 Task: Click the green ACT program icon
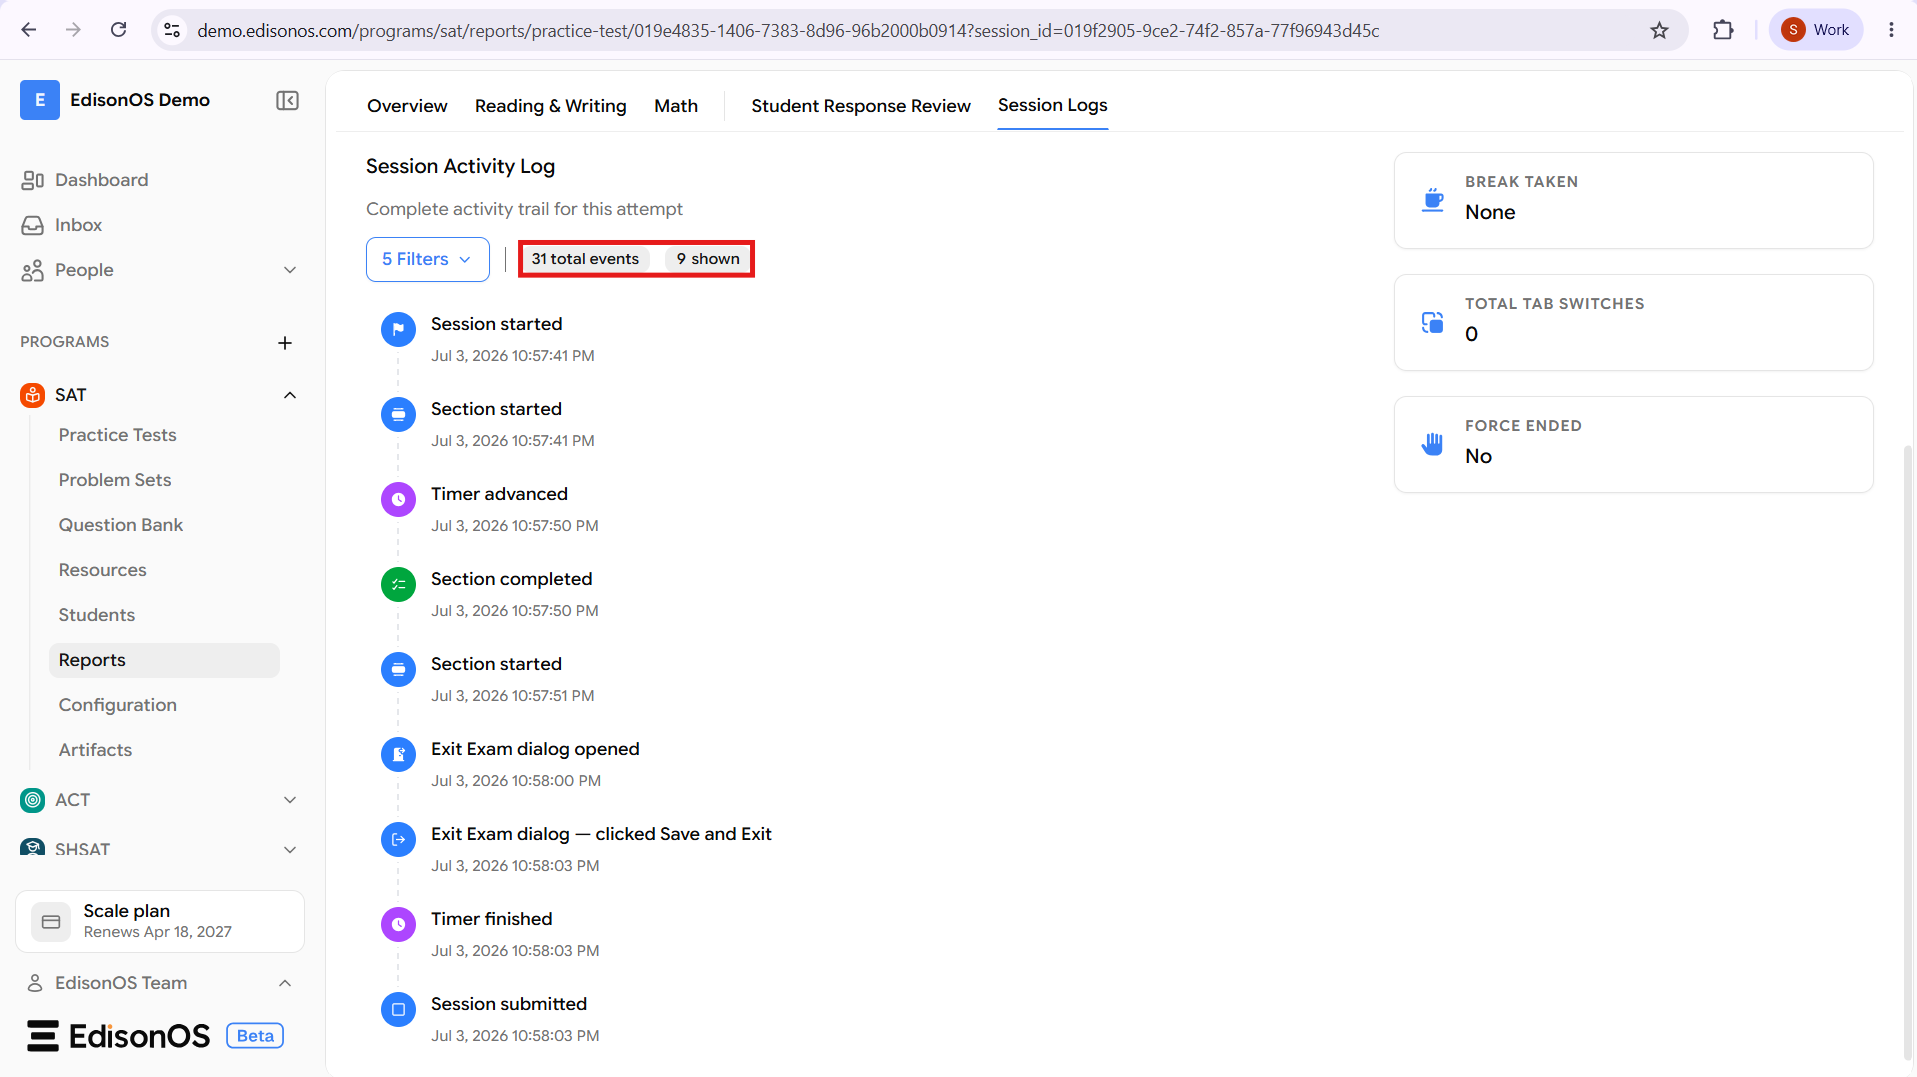[x=33, y=800]
